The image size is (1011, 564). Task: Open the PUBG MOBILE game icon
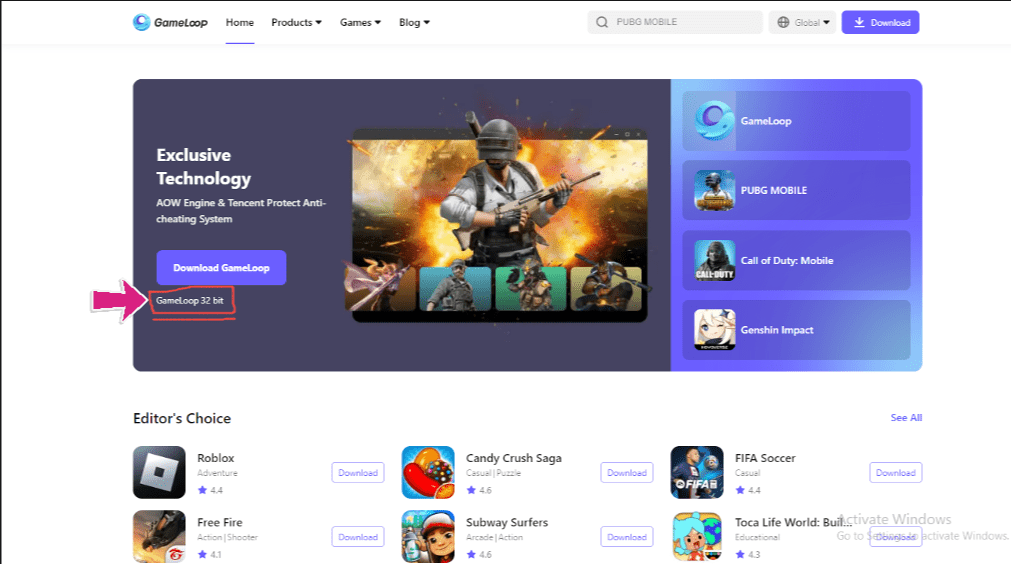click(x=714, y=191)
